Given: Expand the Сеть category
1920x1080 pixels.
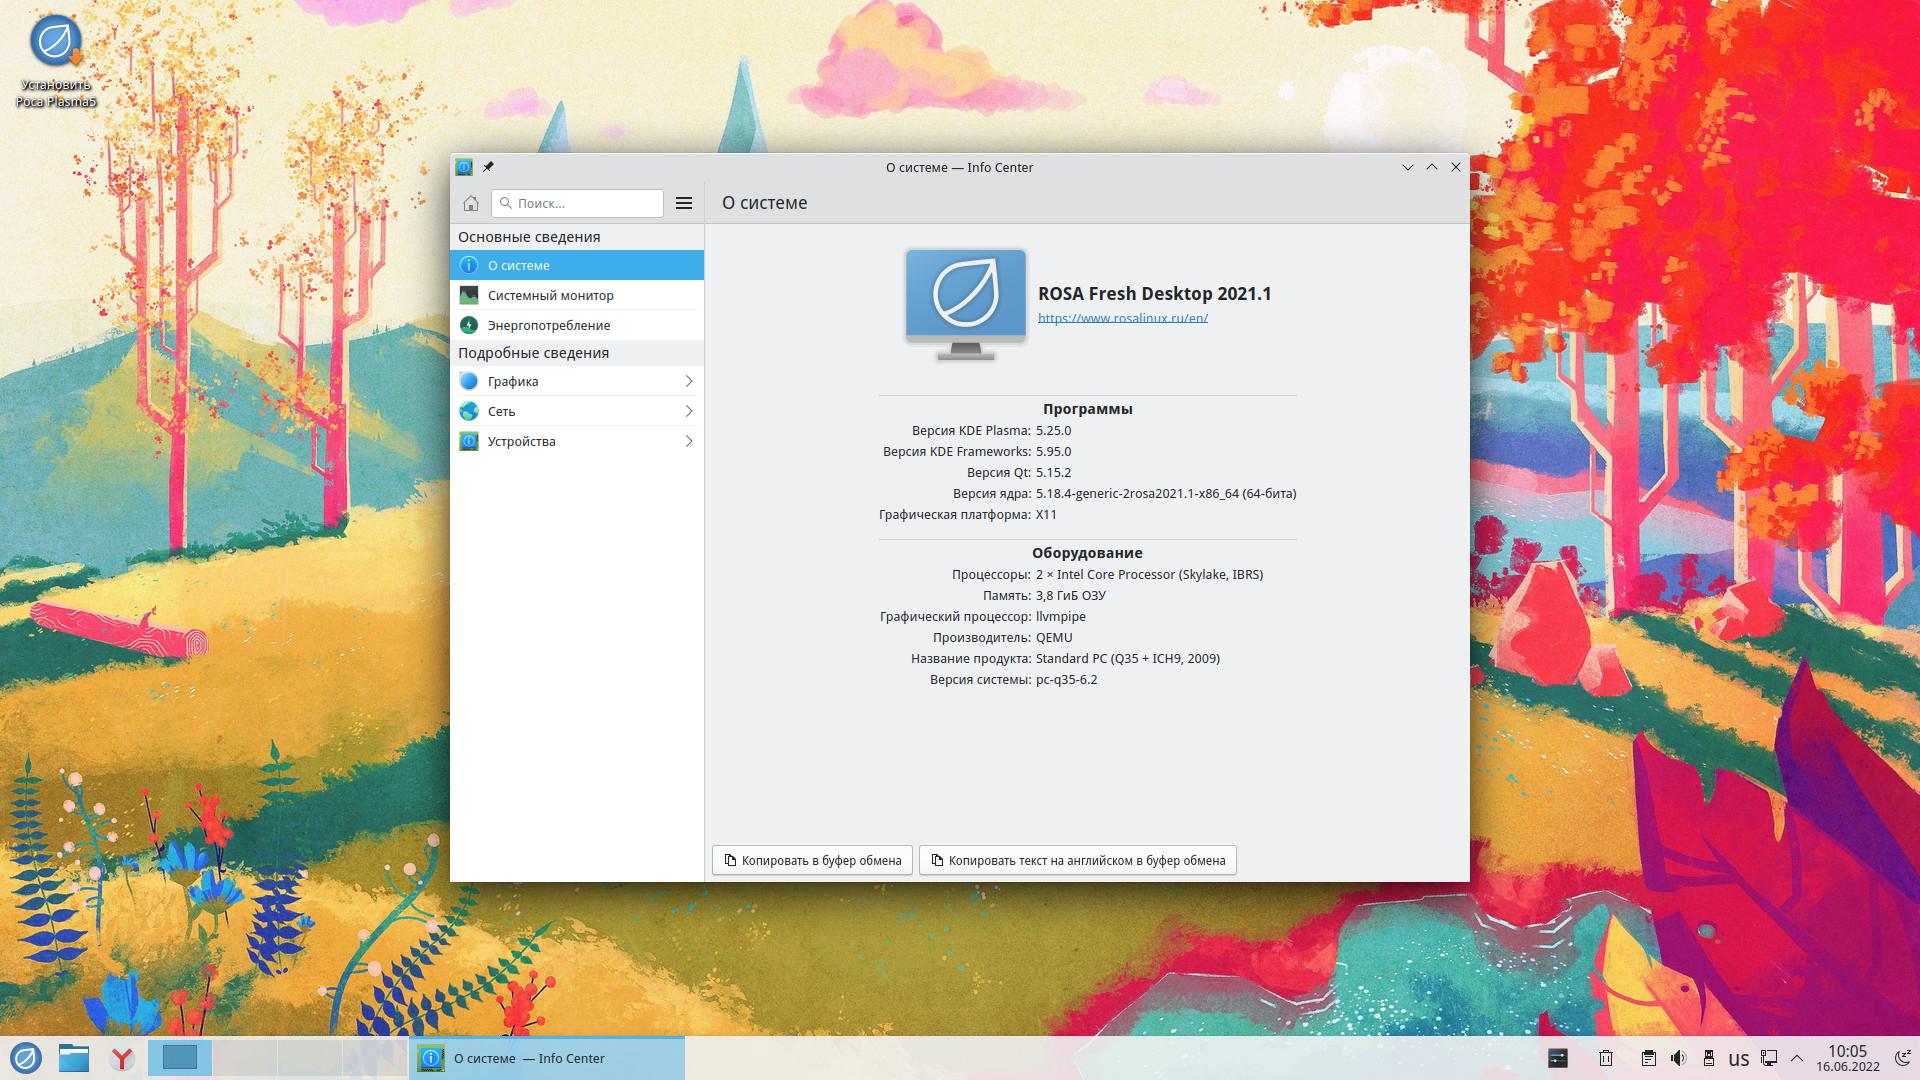Looking at the screenshot, I should (576, 411).
